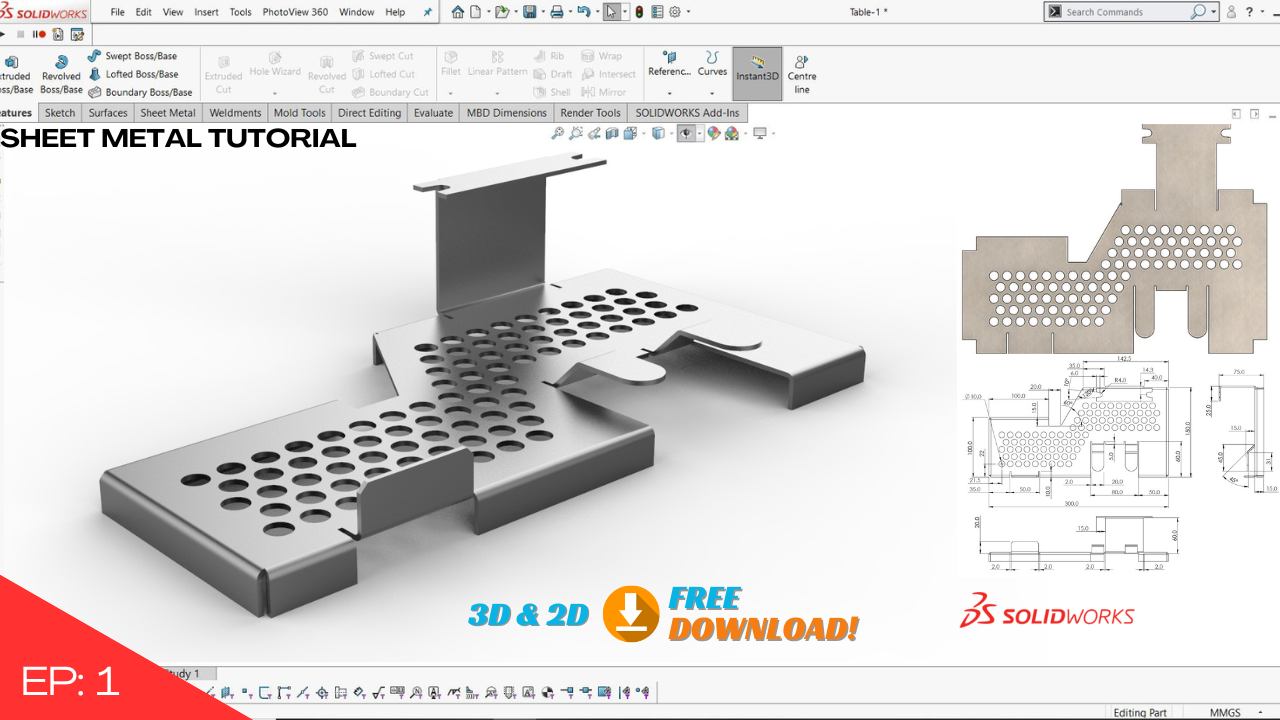Click the Save floppy disk icon
Image resolution: width=1280 pixels, height=720 pixels.
point(529,12)
